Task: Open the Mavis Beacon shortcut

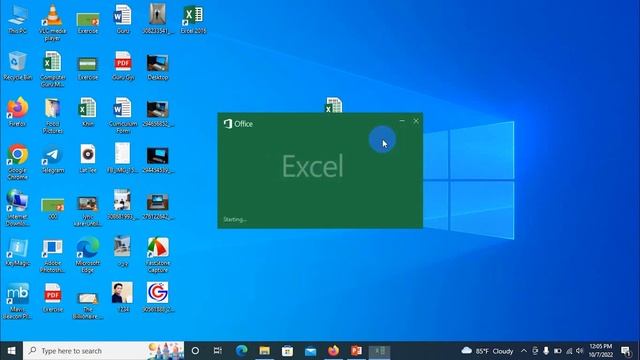Action: (x=18, y=301)
